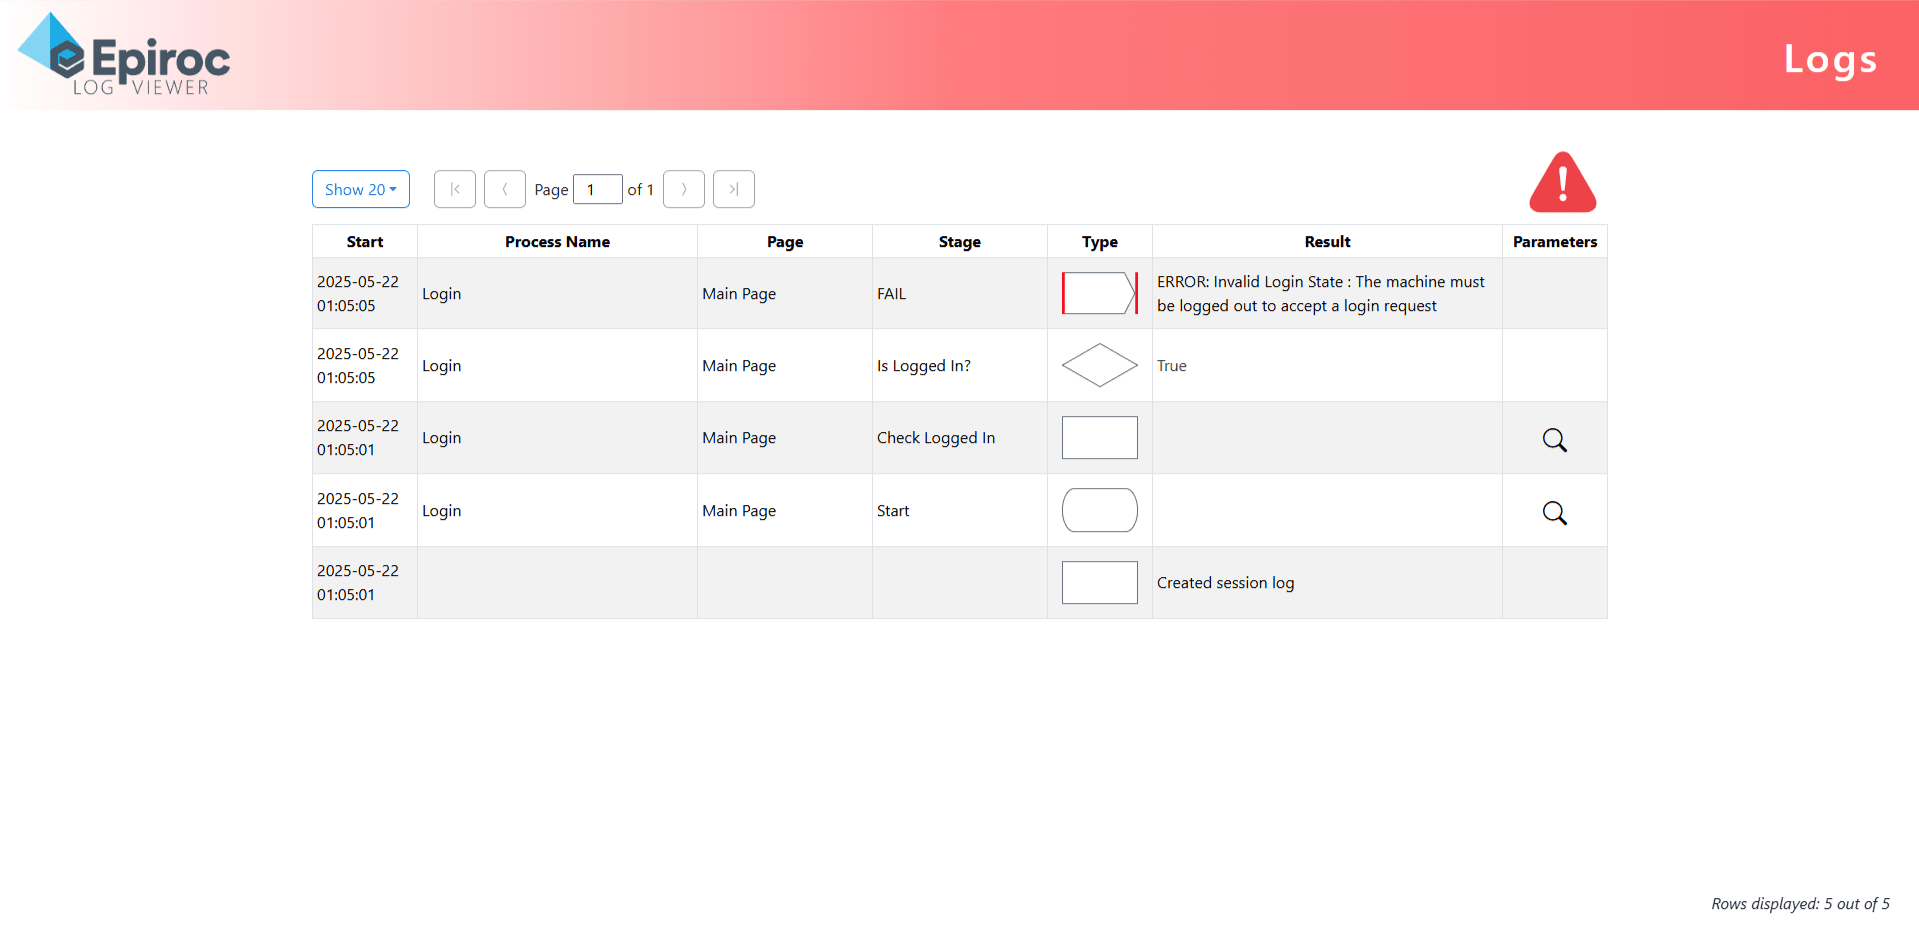This screenshot has height=927, width=1919.
Task: Expand the Show 20 rows dropdown
Action: click(360, 190)
